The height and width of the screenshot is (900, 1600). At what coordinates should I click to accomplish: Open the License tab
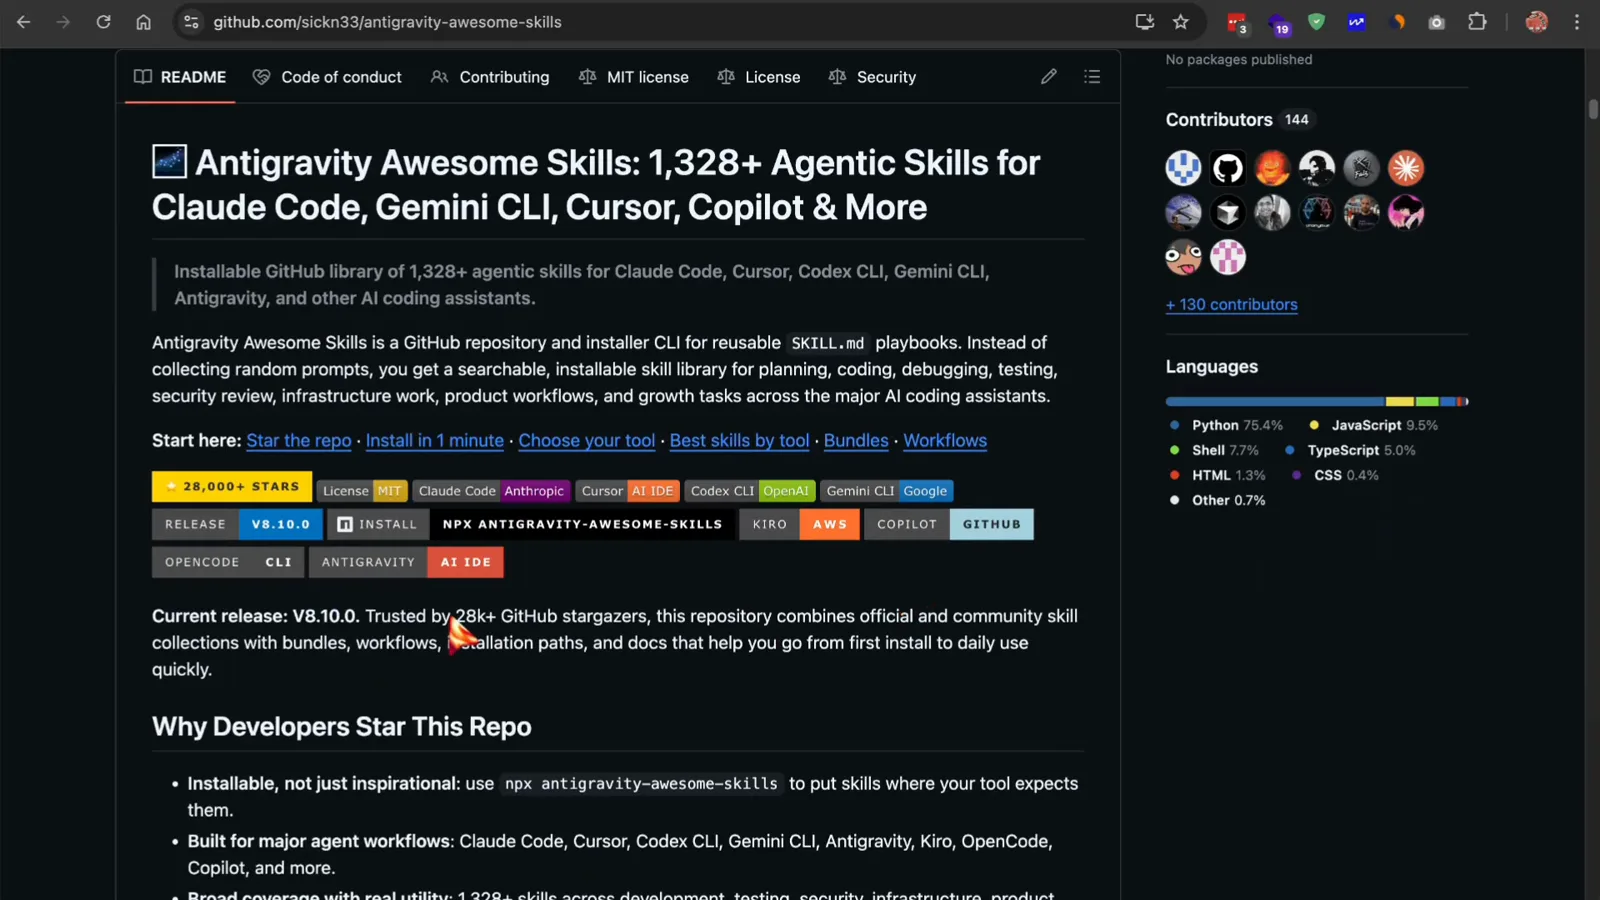(x=759, y=77)
